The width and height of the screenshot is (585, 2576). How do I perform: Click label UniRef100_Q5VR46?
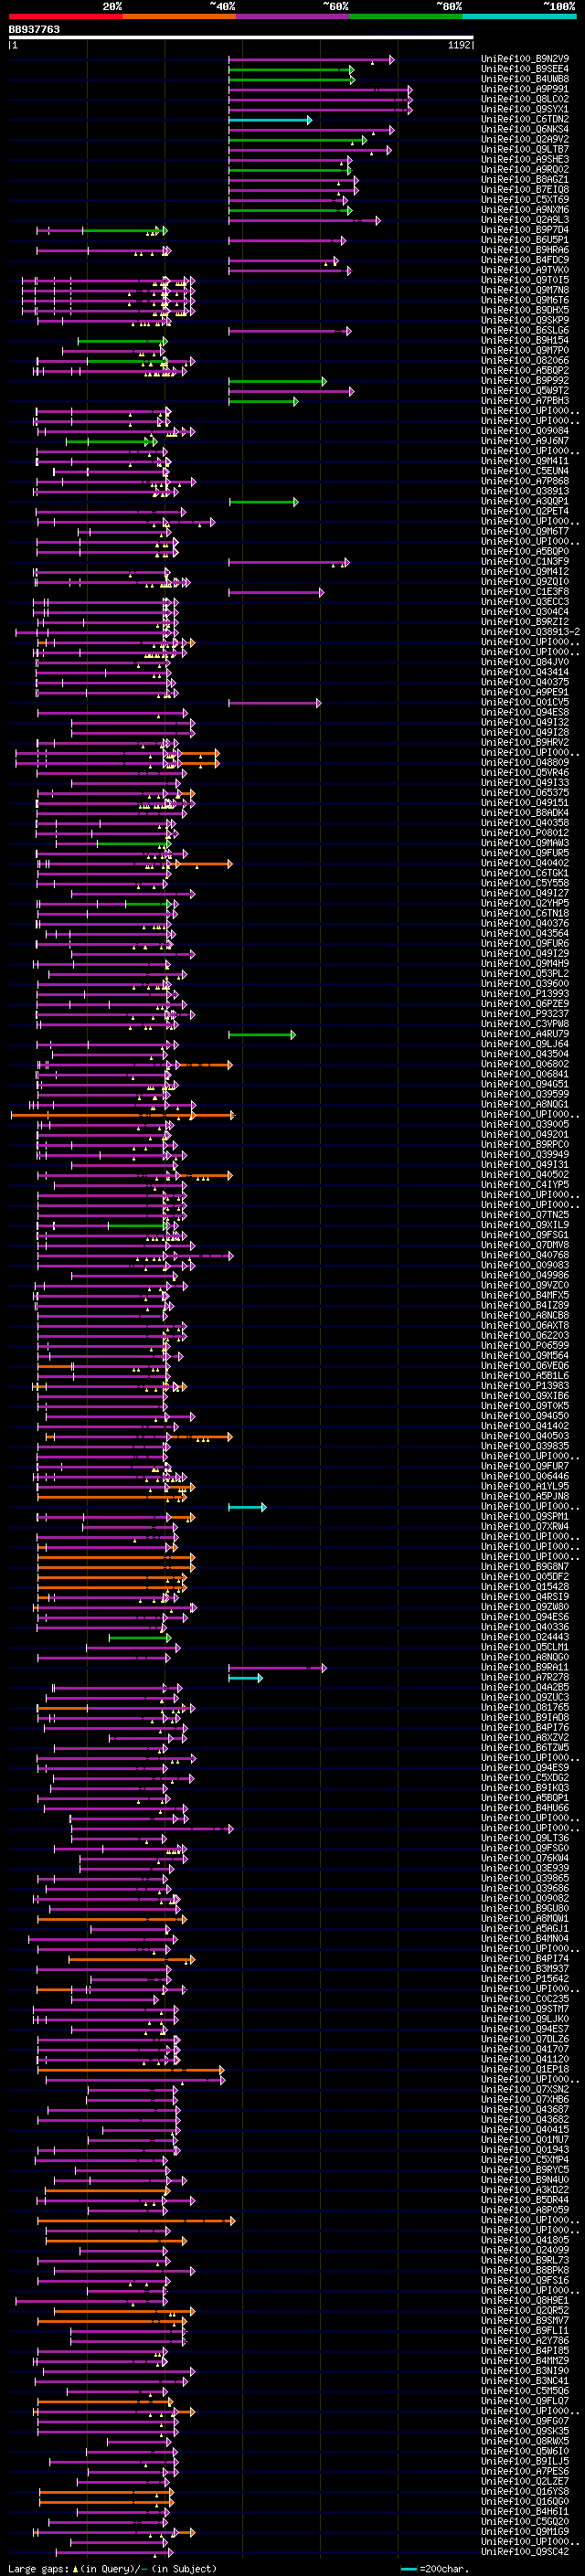[525, 772]
